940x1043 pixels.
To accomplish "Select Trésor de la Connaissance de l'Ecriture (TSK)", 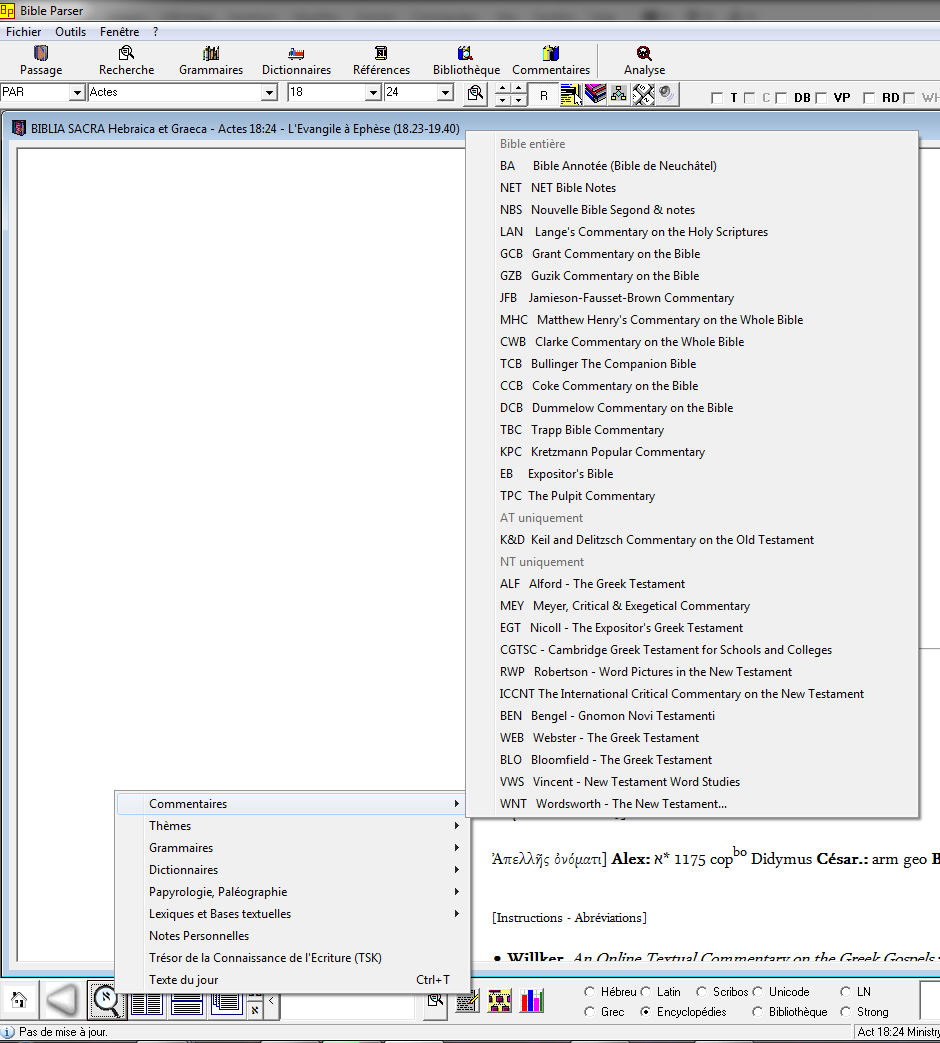I will (x=291, y=957).
